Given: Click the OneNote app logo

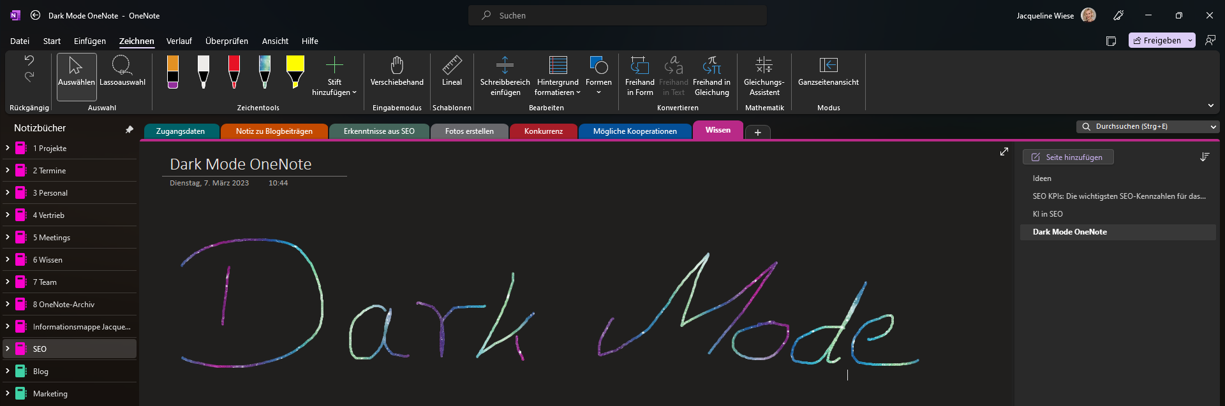Looking at the screenshot, I should (x=15, y=15).
